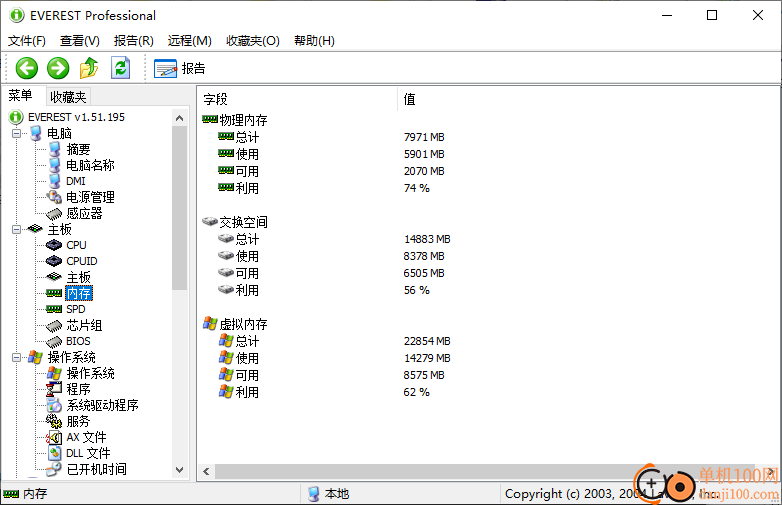
Task: Click the 操作系统 category Windows flag icon
Action: [x=35, y=357]
